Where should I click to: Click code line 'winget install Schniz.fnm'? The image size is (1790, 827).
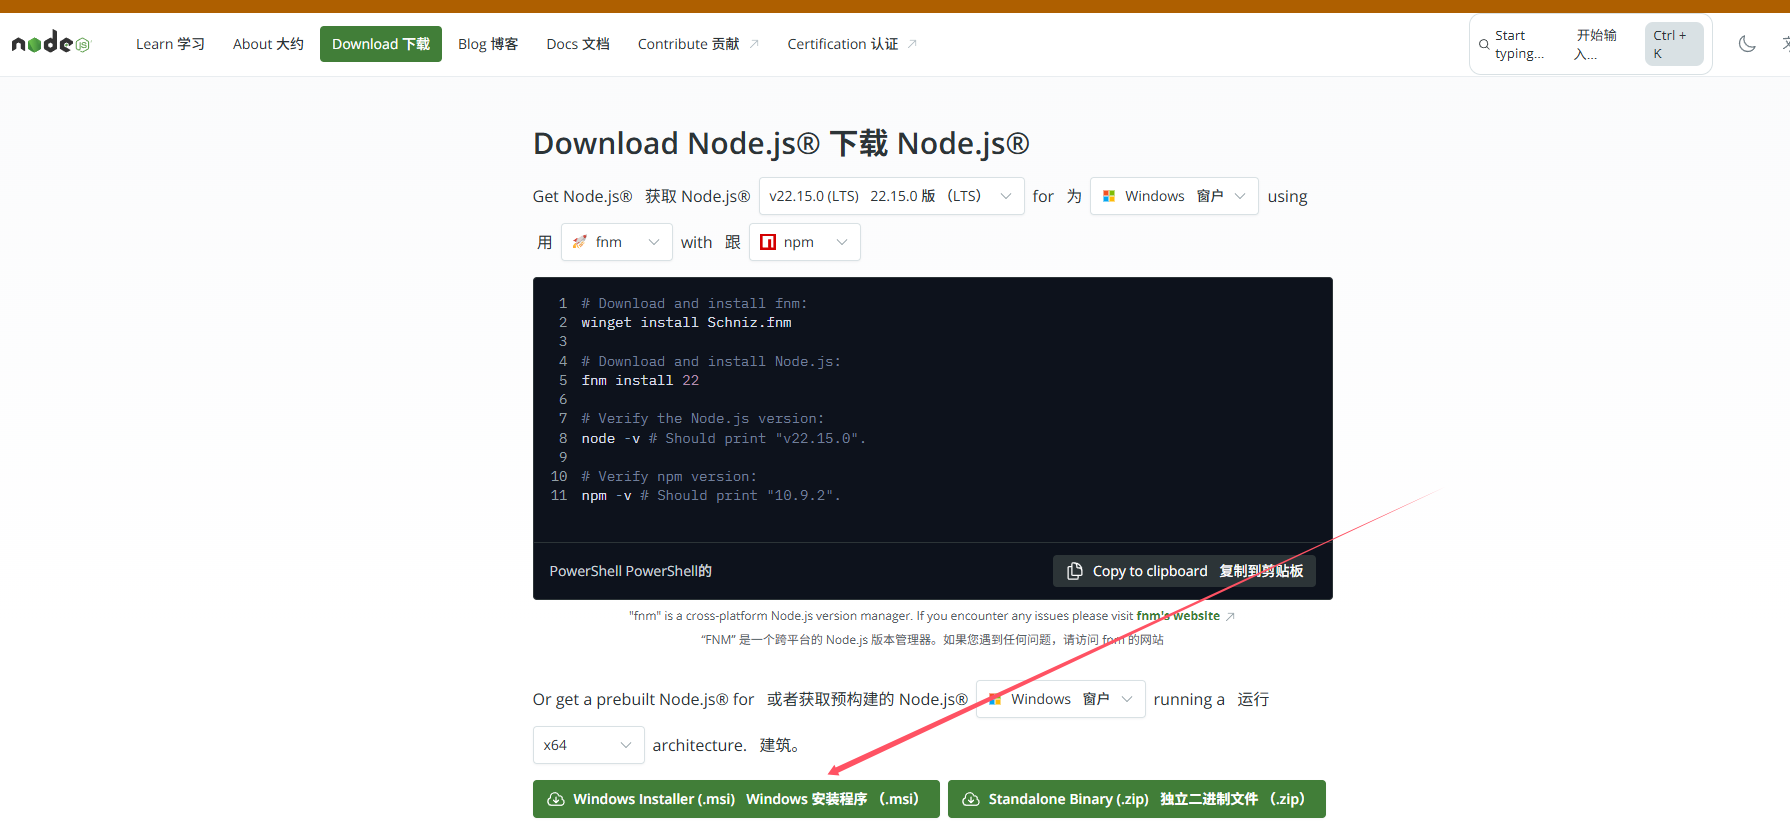(686, 322)
